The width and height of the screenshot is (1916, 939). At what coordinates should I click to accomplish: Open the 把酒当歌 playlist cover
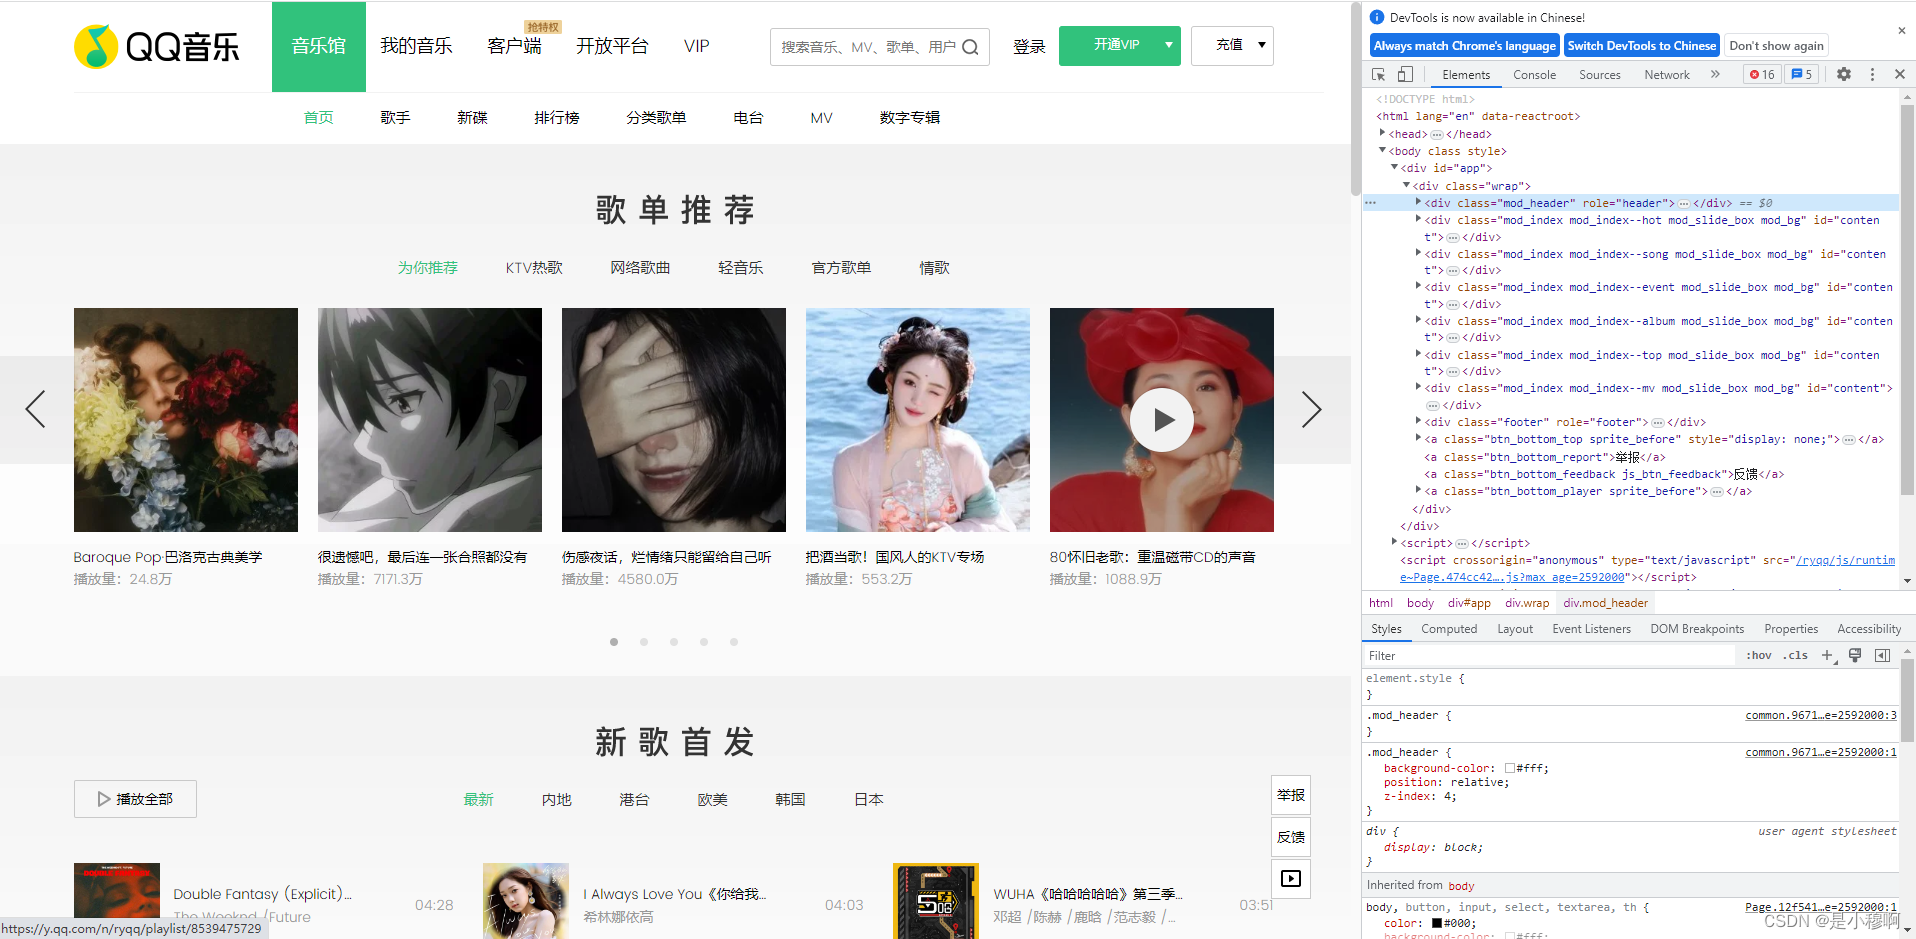coord(918,420)
